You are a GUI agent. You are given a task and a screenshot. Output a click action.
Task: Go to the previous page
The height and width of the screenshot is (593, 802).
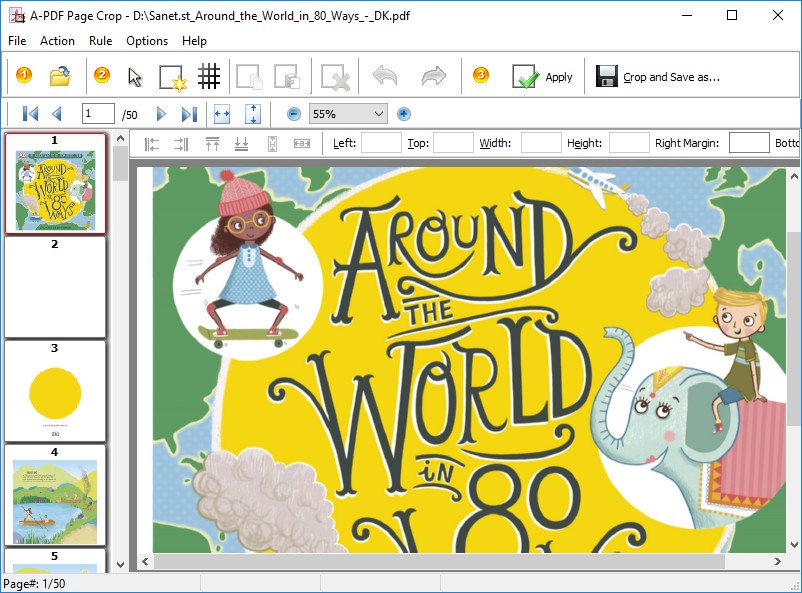pyautogui.click(x=57, y=114)
